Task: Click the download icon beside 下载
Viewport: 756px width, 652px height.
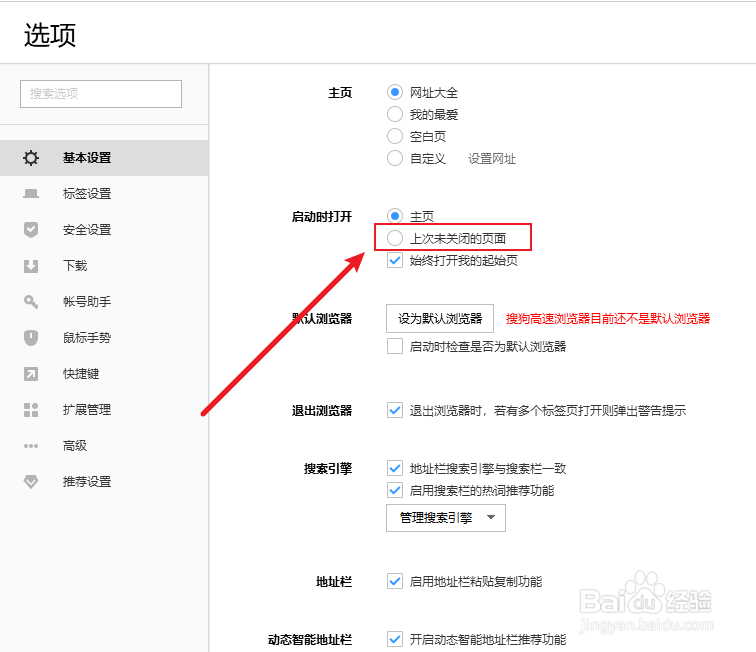Action: click(31, 266)
